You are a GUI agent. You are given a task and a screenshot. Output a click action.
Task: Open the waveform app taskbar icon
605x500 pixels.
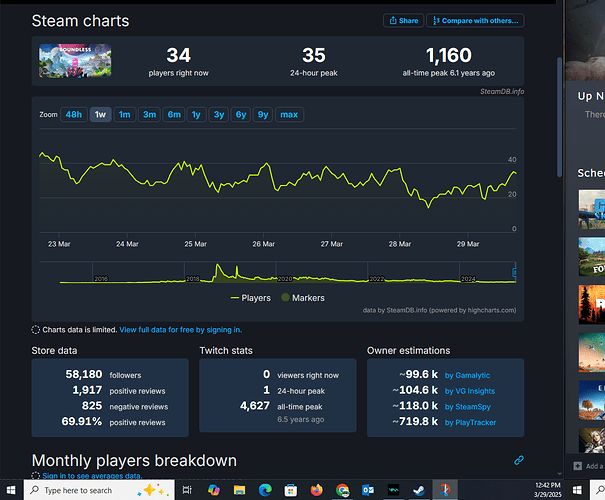(x=394, y=490)
